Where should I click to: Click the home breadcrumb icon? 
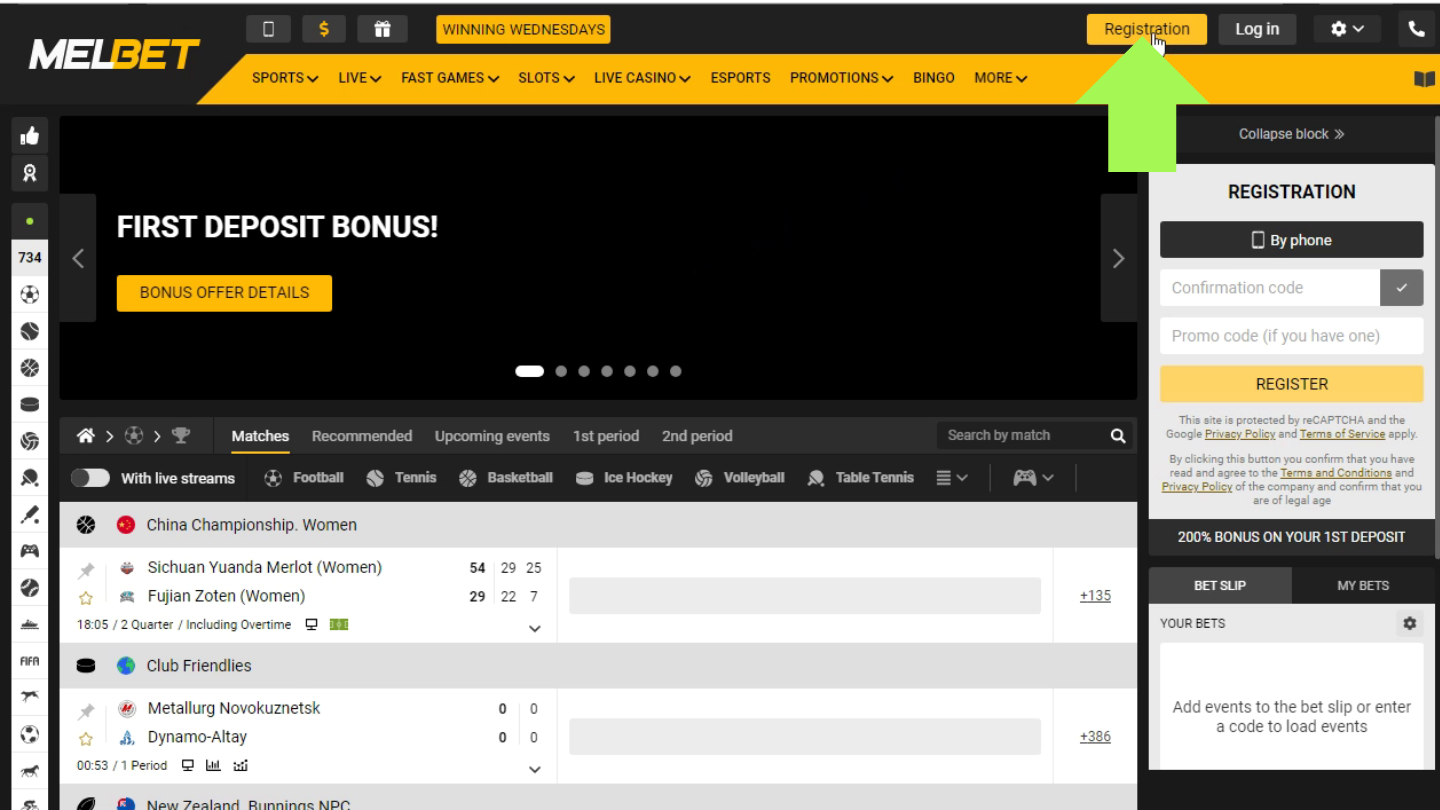coord(86,436)
